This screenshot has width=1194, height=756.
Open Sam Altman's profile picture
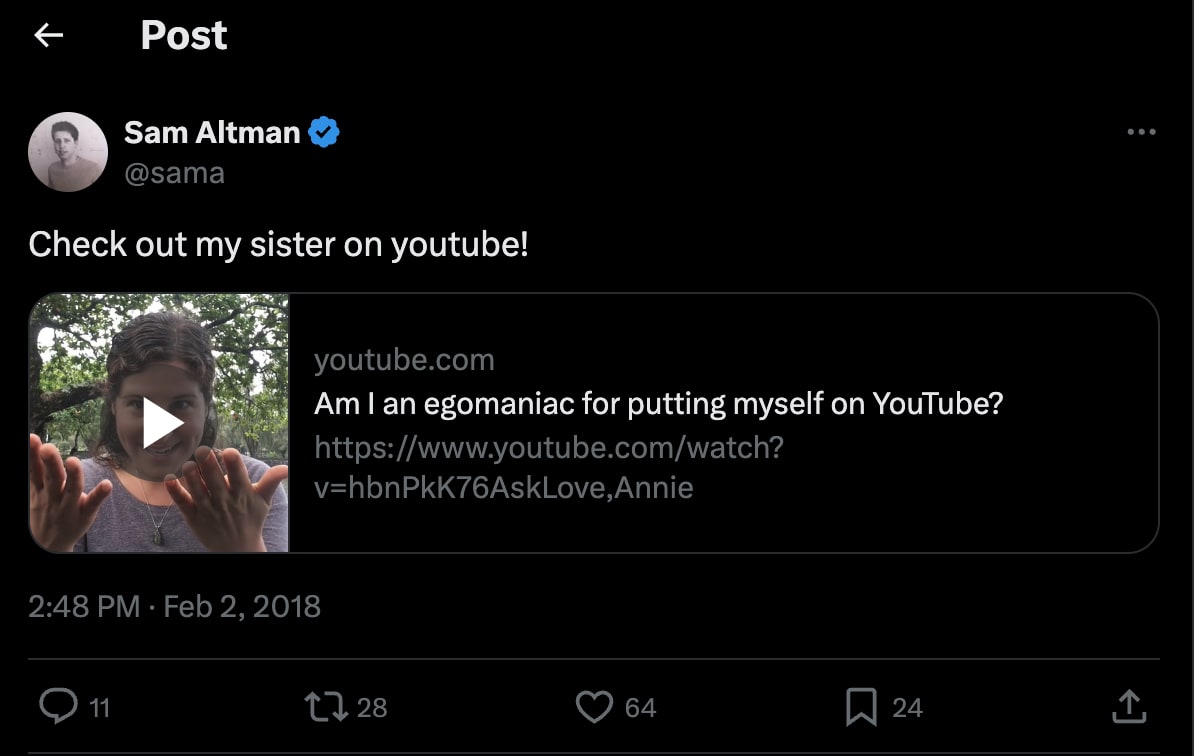pyautogui.click(x=68, y=151)
